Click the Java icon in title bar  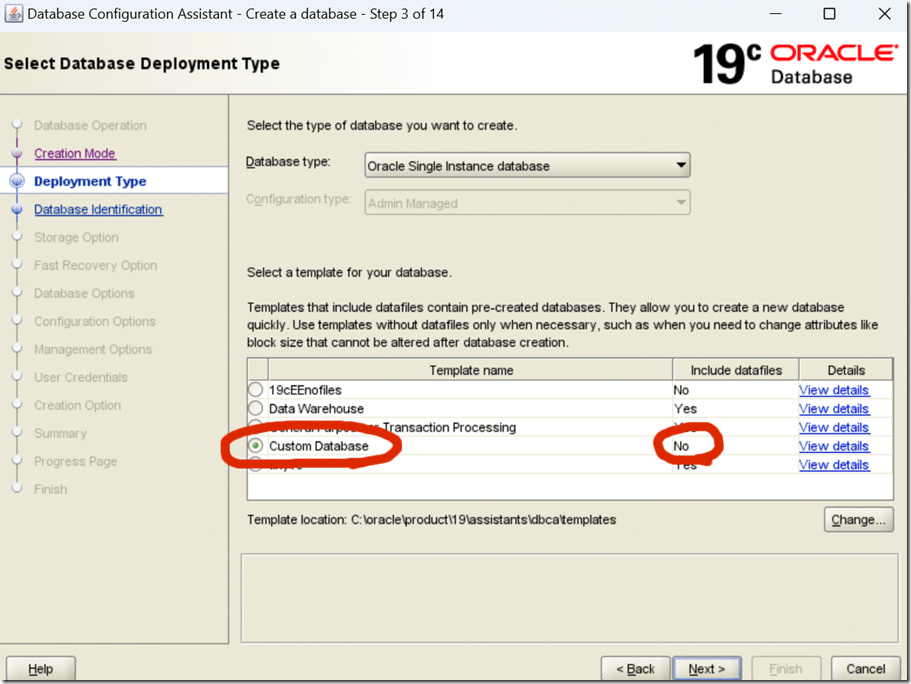tap(13, 14)
